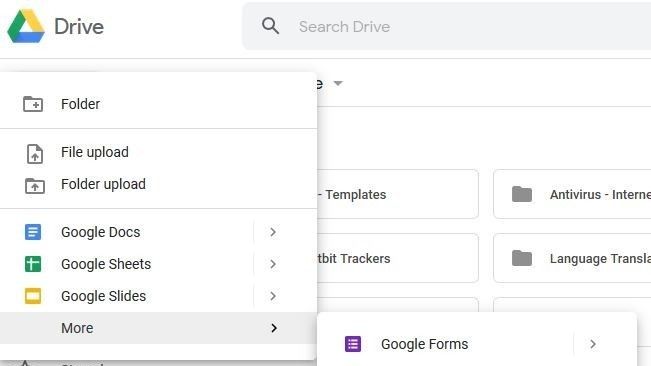
Task: Click the search magnifier icon
Action: 270,26
